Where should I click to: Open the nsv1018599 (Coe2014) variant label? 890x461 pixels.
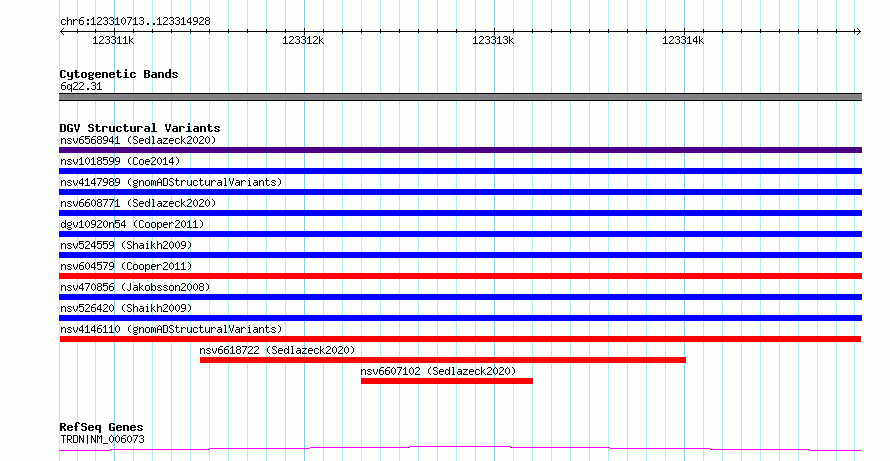(x=120, y=161)
